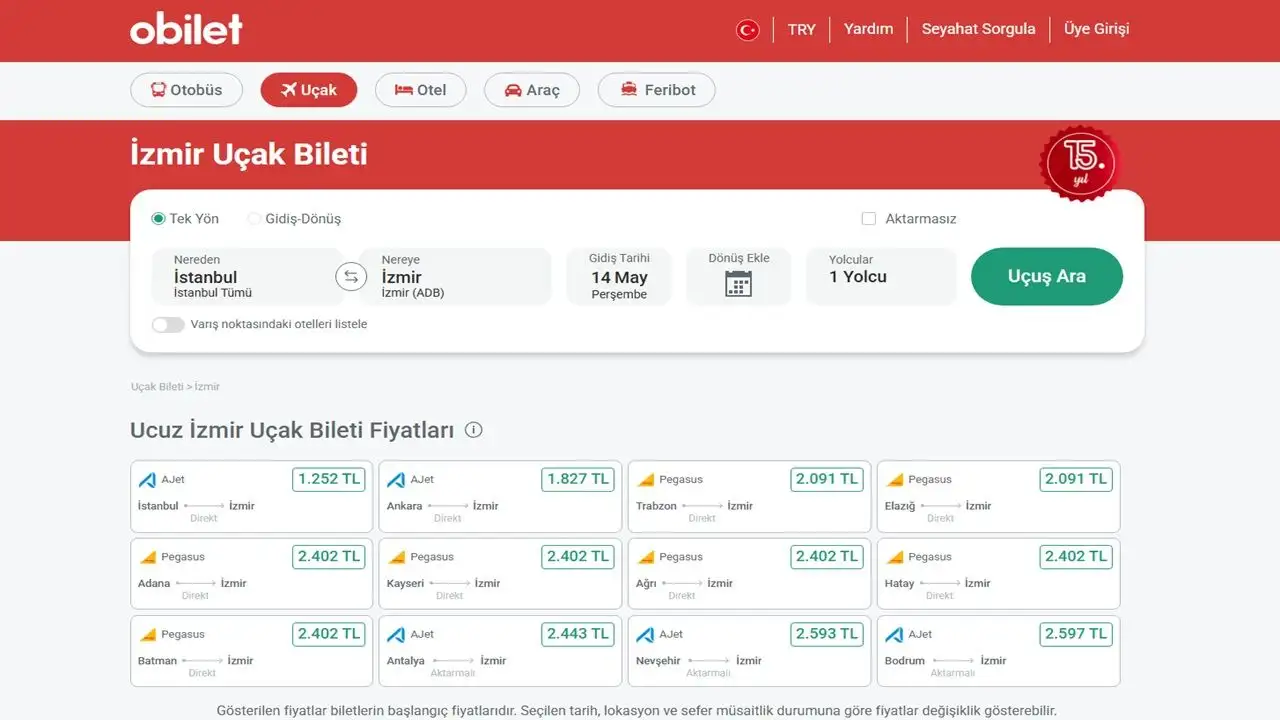The height and width of the screenshot is (720, 1280).
Task: Open the price info icon
Action: (474, 430)
